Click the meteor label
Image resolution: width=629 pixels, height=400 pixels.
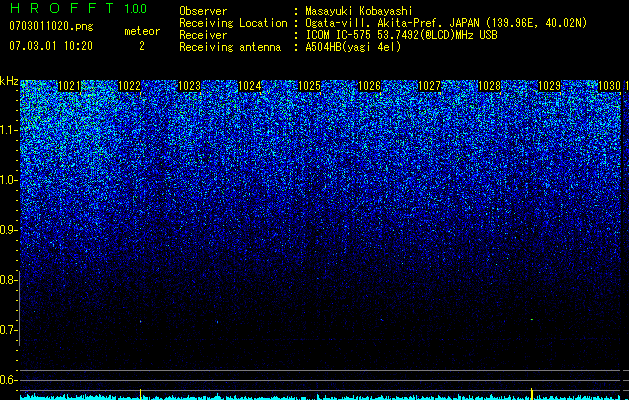pos(142,31)
